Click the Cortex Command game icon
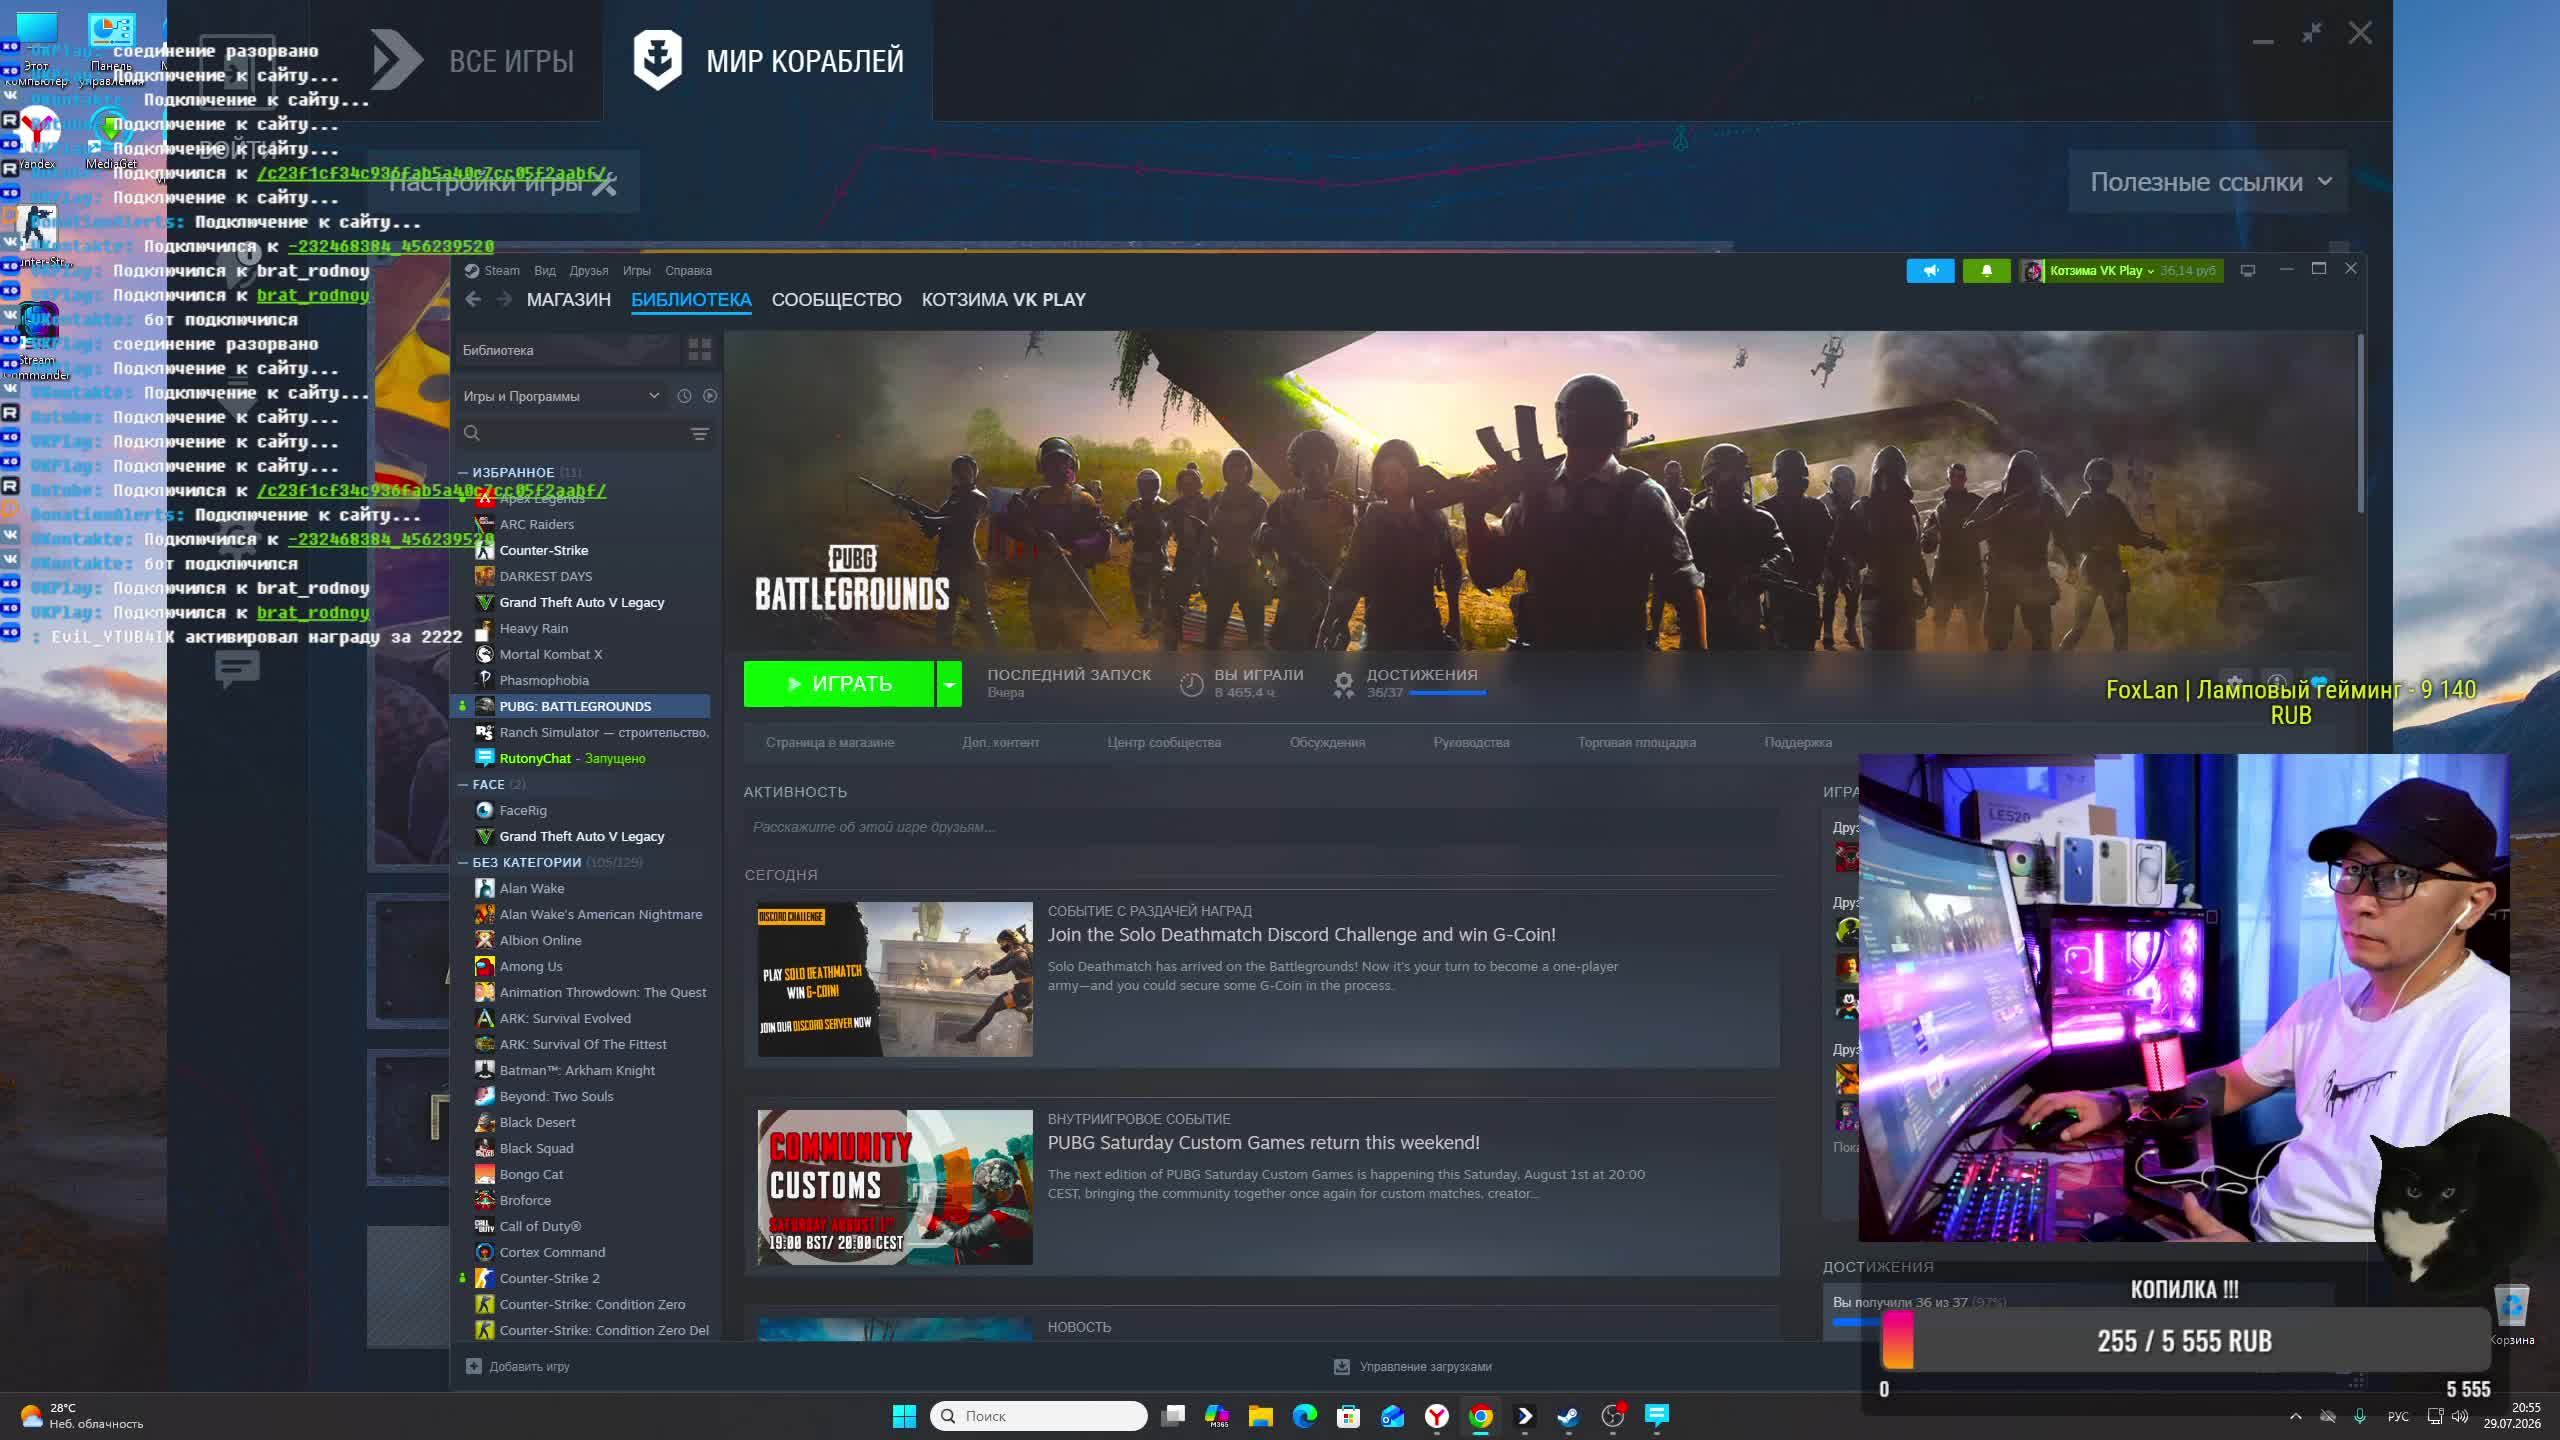 [484, 1252]
